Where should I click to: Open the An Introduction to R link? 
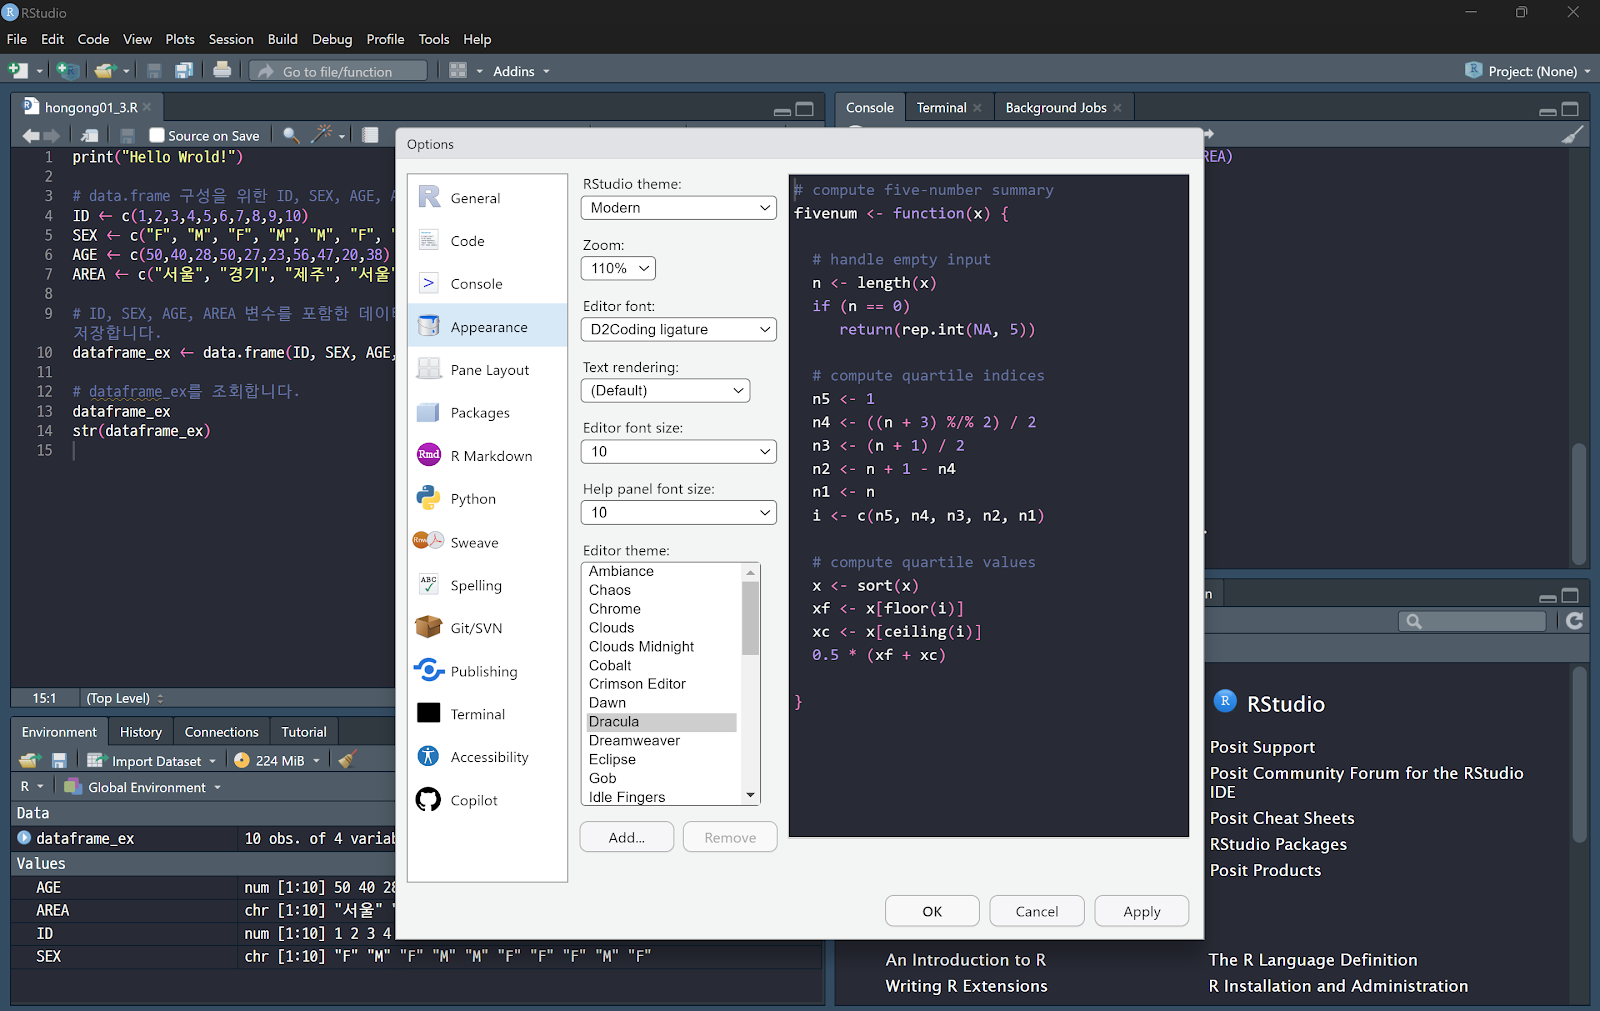[966, 960]
